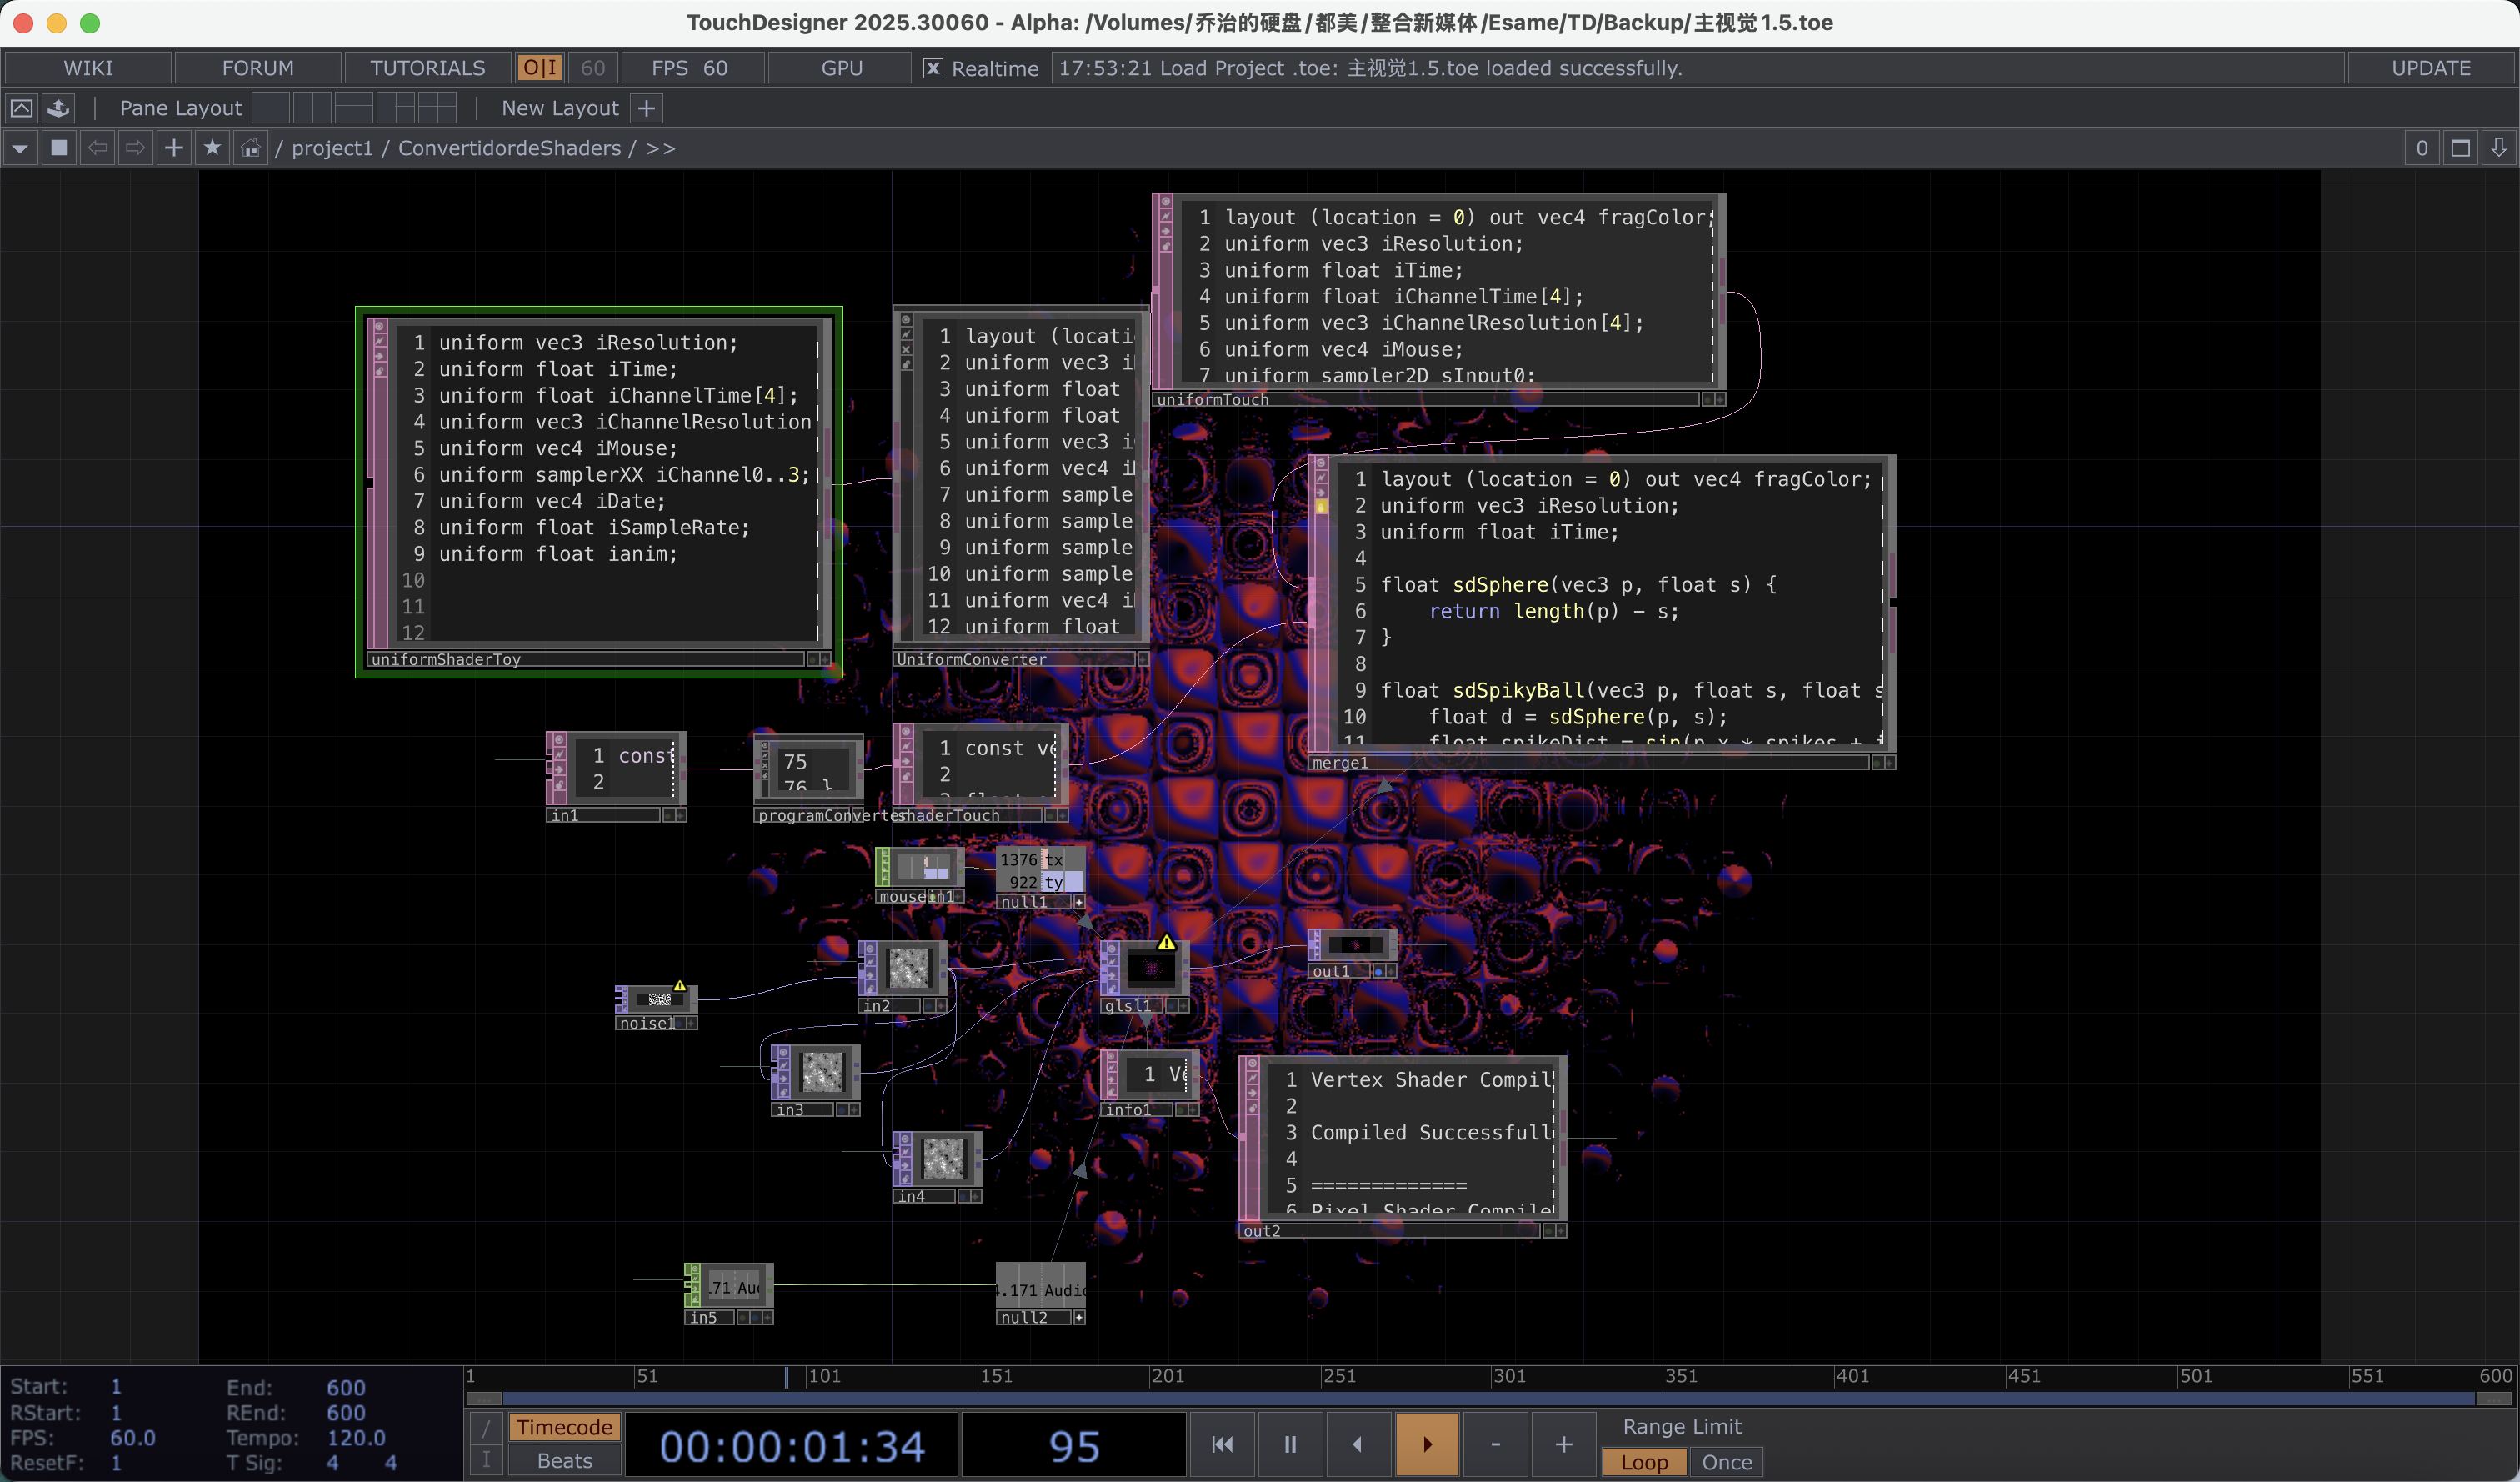2520x1482 pixels.
Task: Add a new layout with plus button
Action: click(647, 108)
